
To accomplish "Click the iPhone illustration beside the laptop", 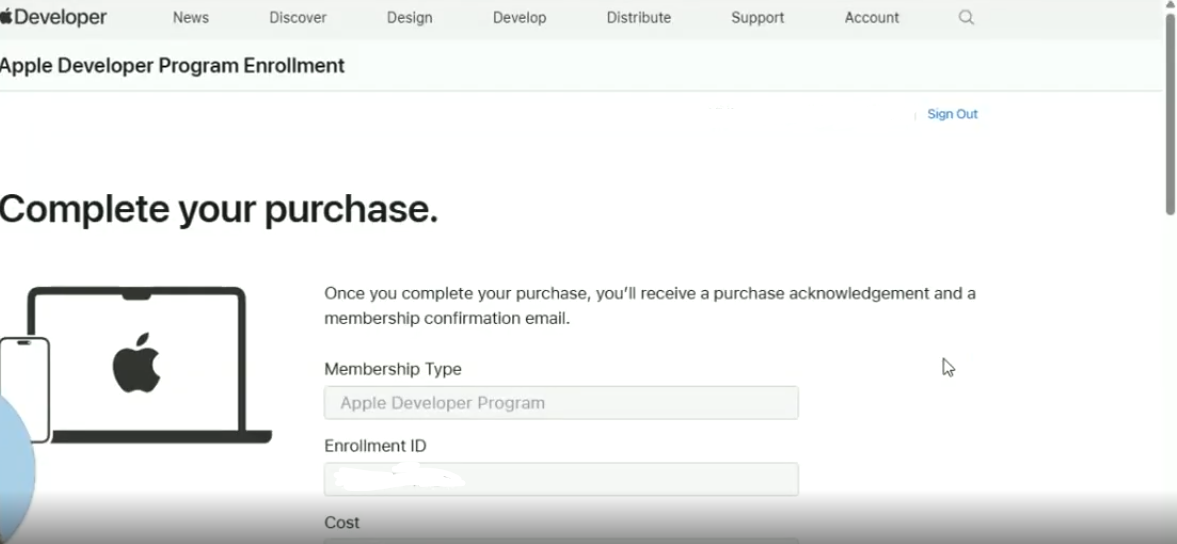I will click(24, 390).
